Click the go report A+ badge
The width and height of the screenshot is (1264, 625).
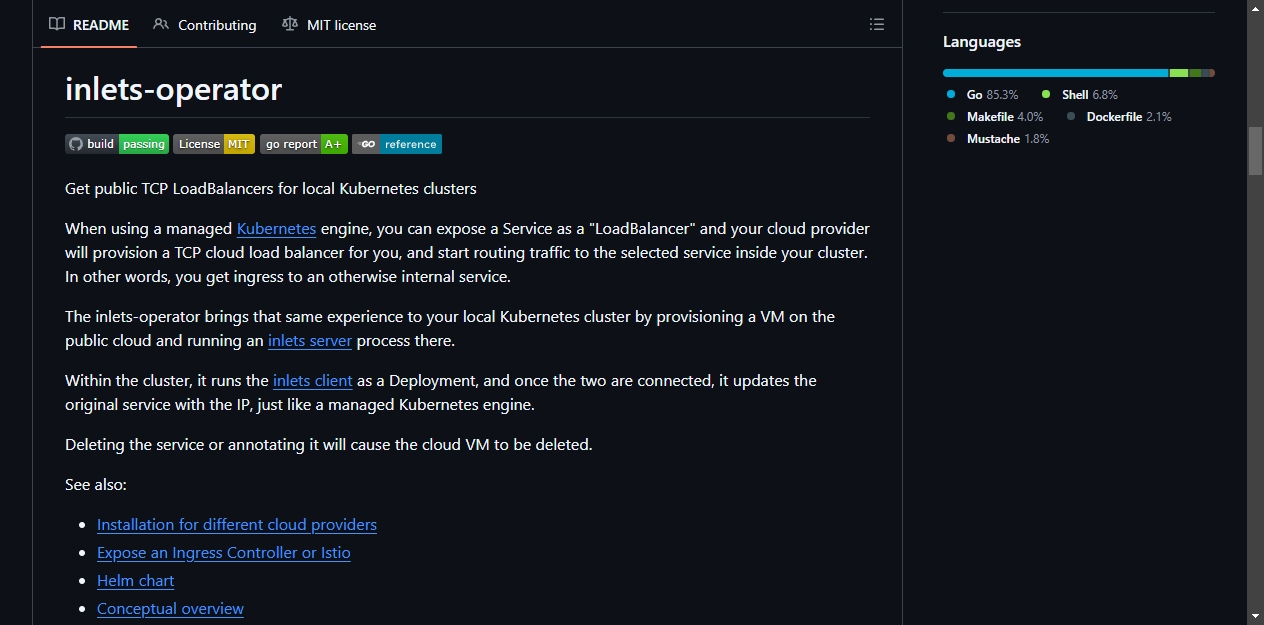(x=304, y=144)
